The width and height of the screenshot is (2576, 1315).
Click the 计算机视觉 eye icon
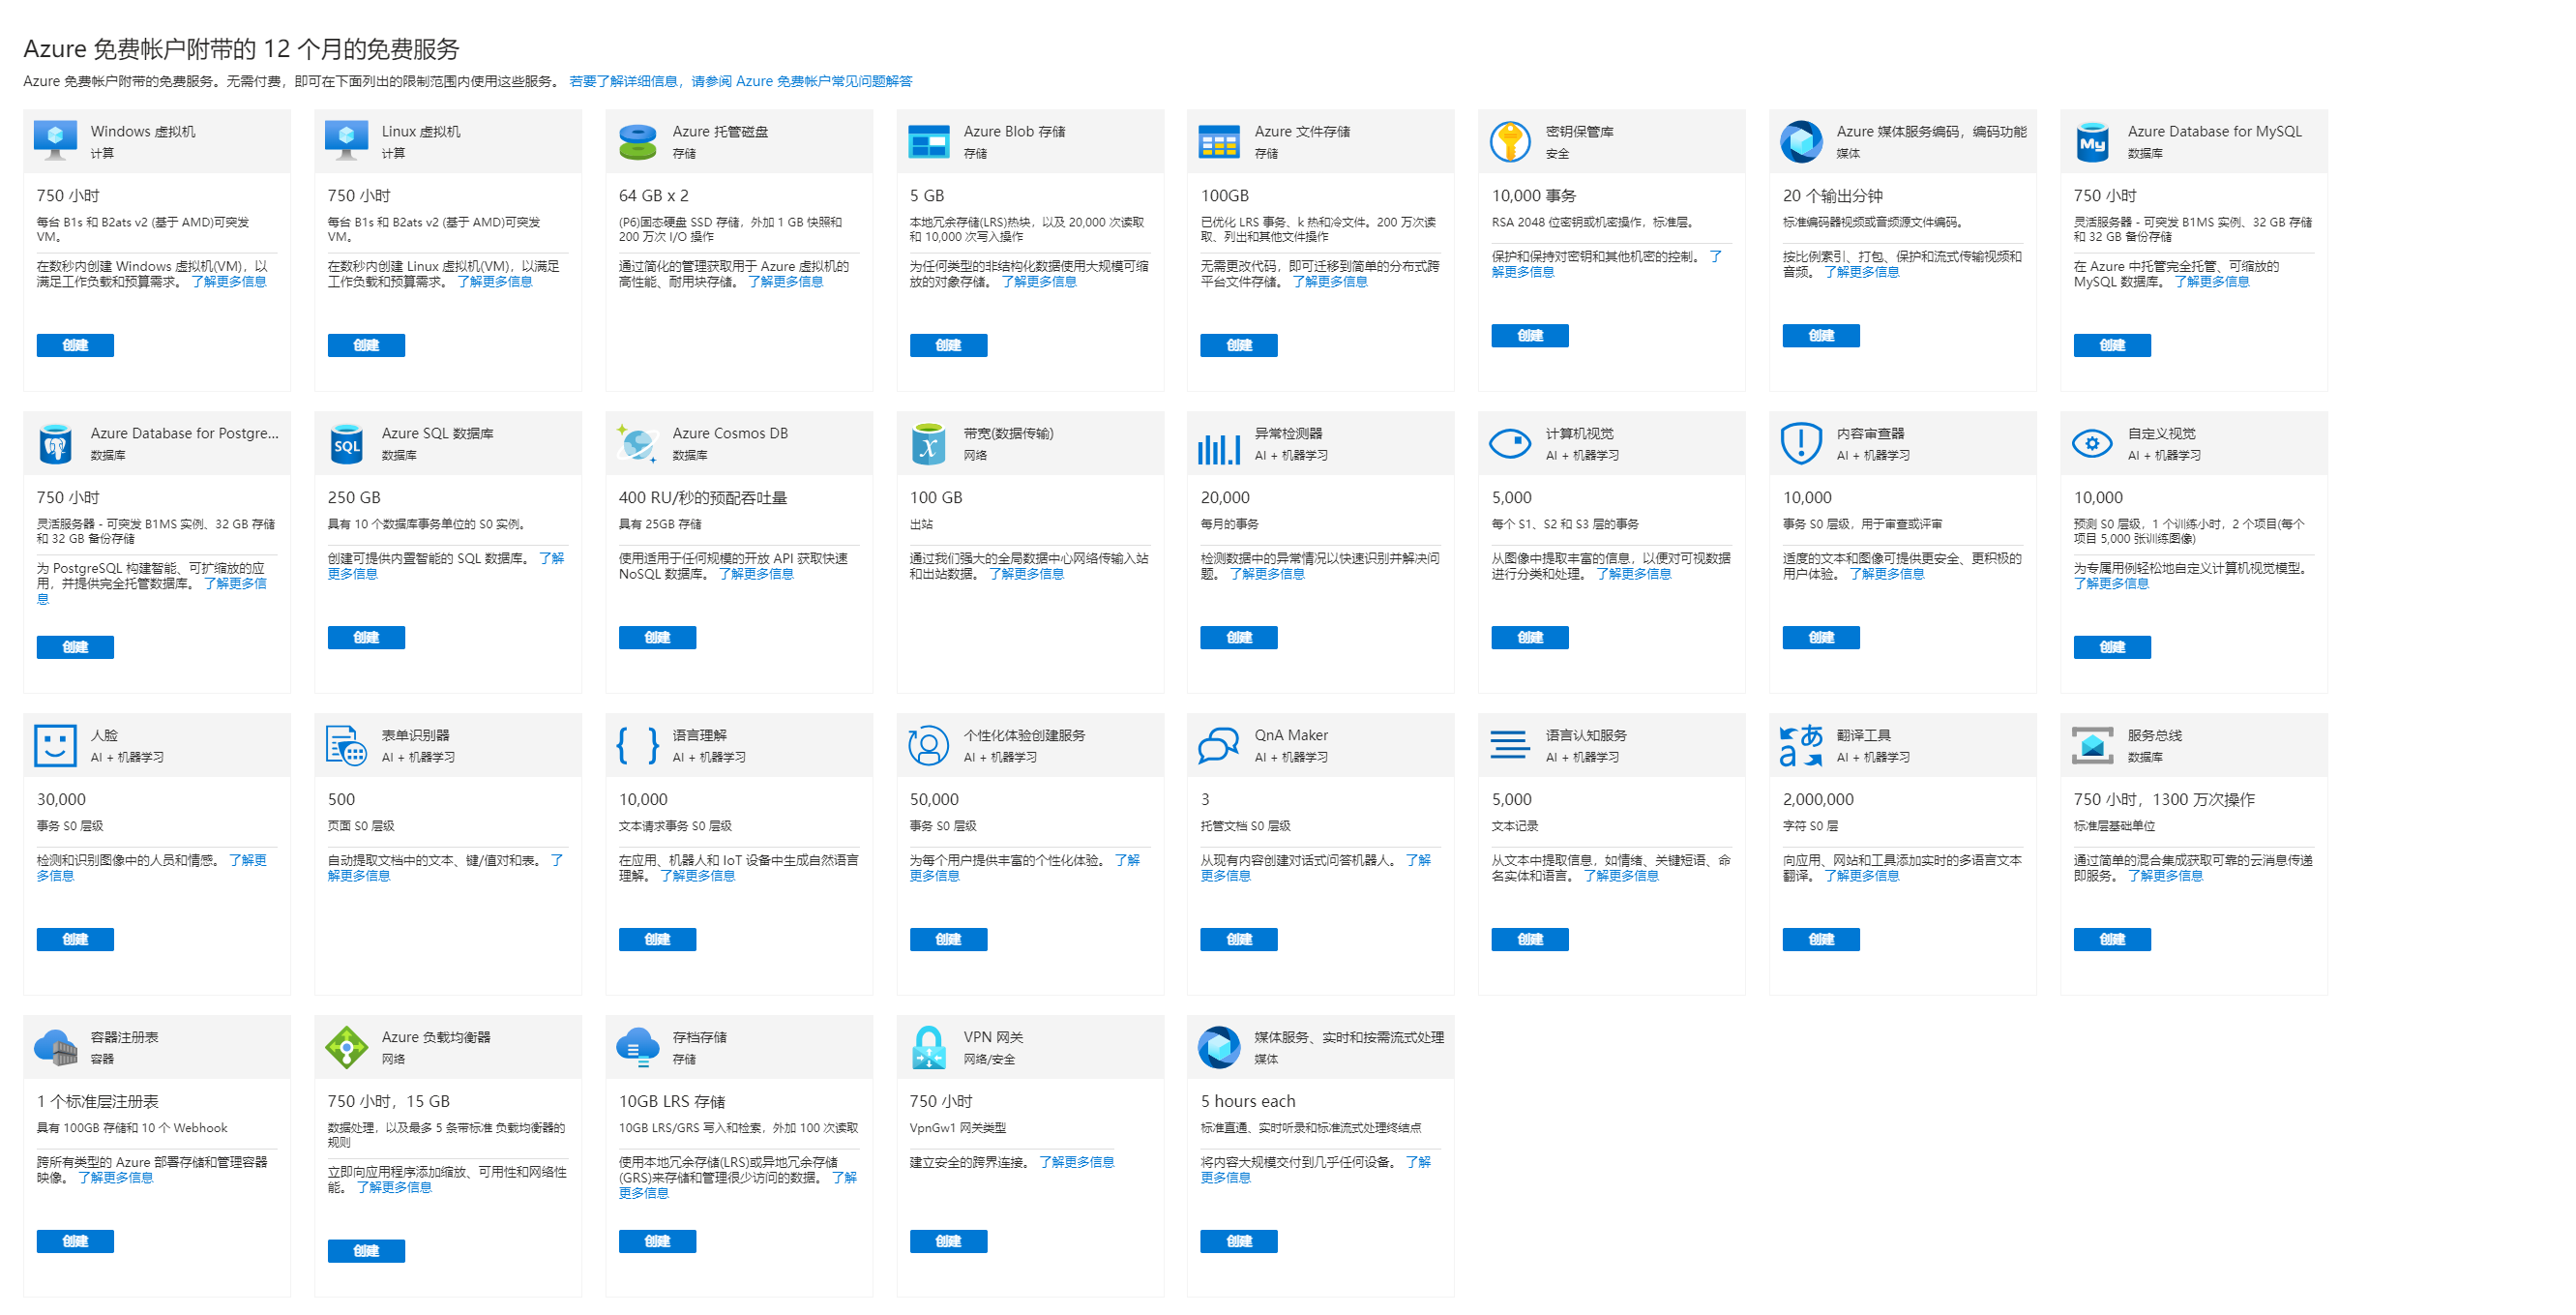click(x=1510, y=442)
